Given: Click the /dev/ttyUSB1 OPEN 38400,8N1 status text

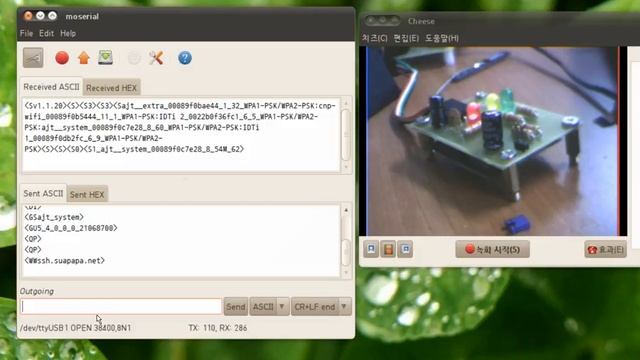Looking at the screenshot, I should tap(76, 328).
